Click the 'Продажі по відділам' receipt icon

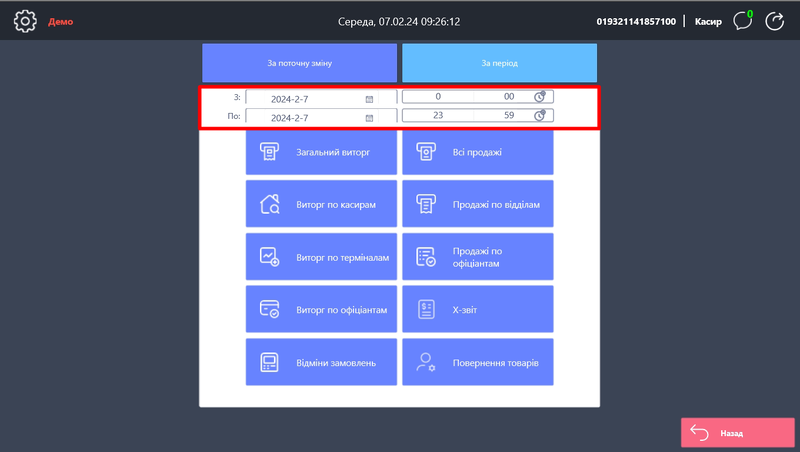(x=426, y=205)
